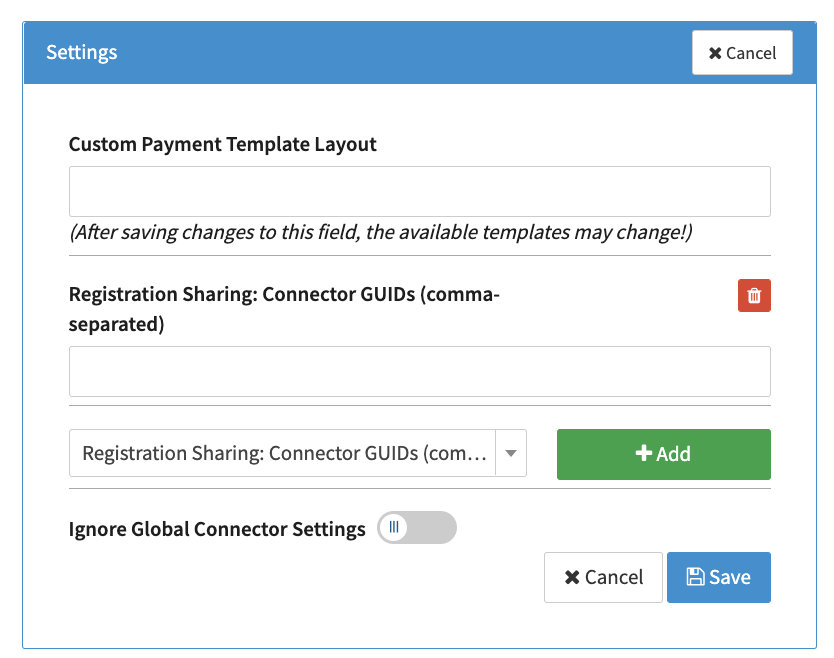
Task: Click the X icon in the header Cancel button
Action: [x=715, y=53]
